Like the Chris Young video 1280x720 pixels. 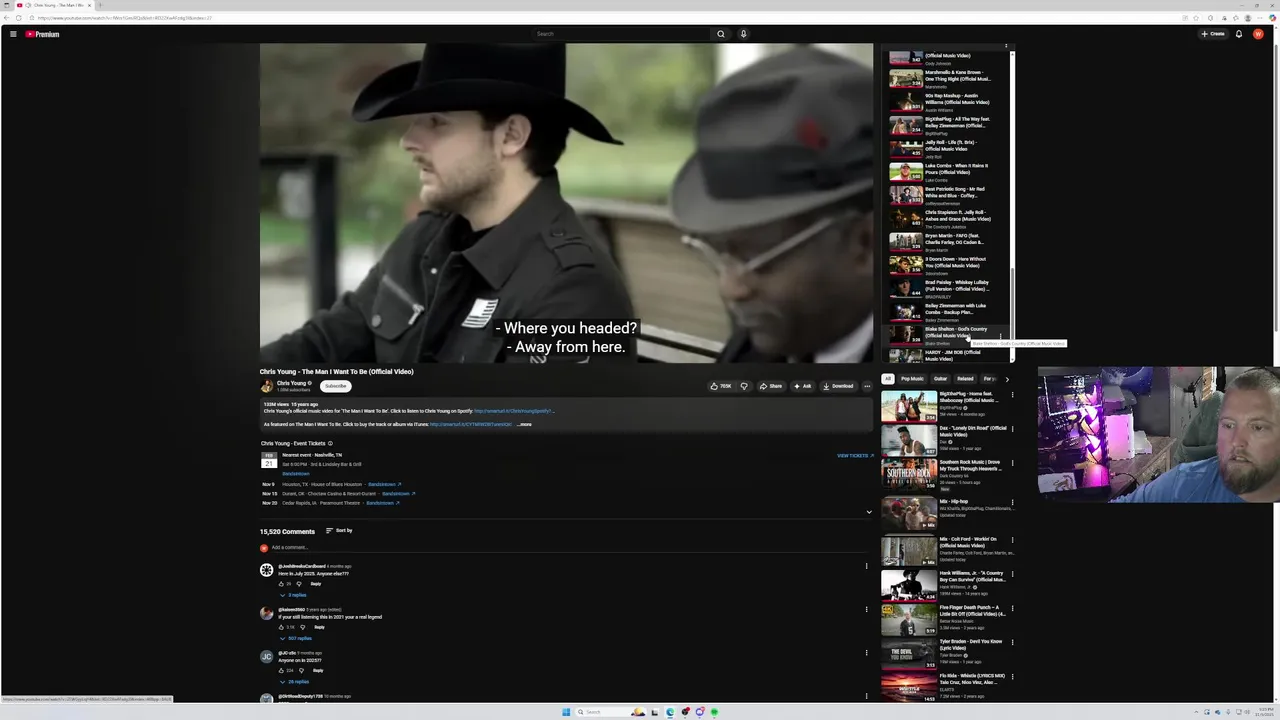(721, 386)
